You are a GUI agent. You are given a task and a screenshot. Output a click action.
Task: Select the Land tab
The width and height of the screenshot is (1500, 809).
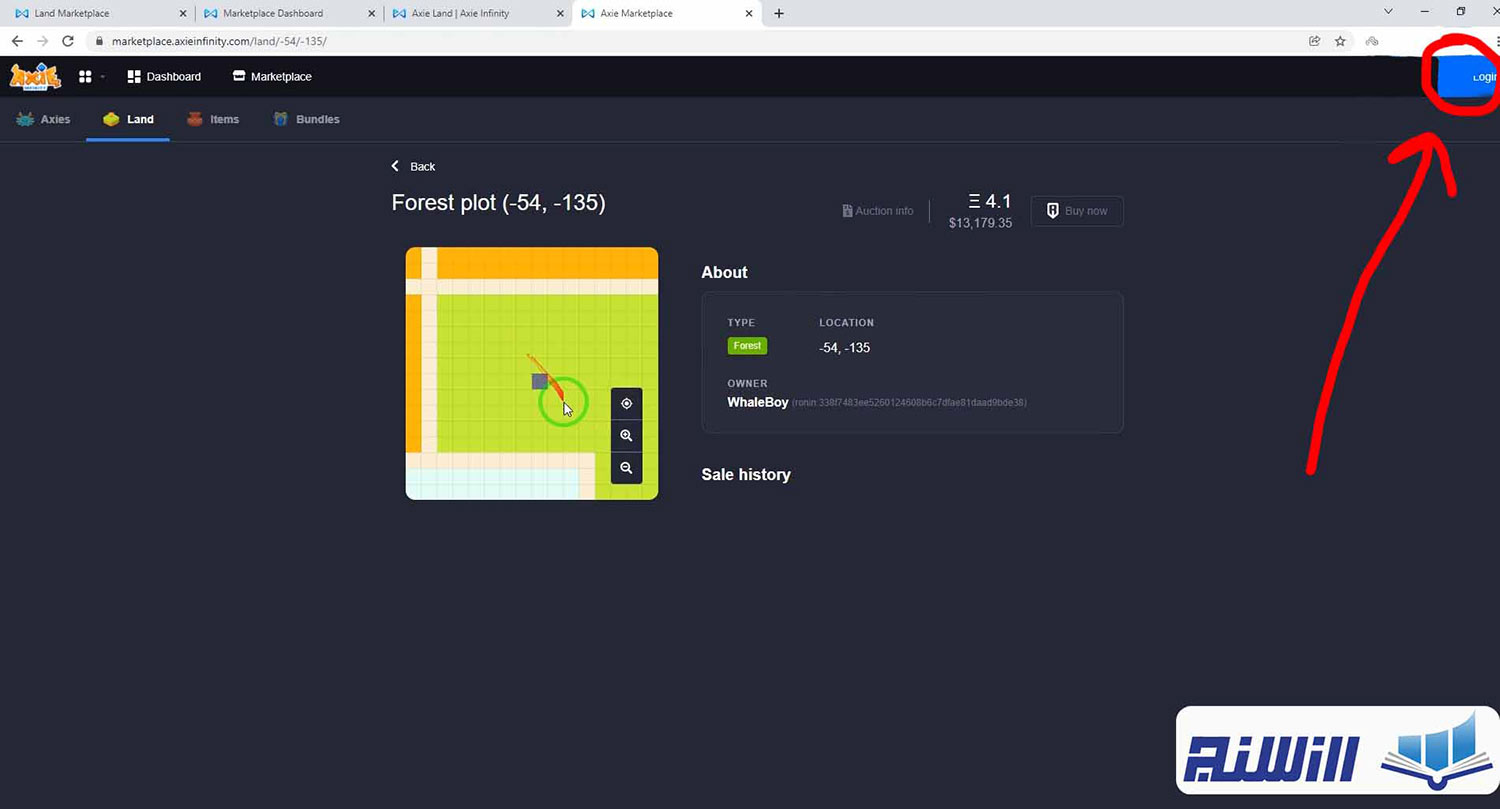[x=128, y=119]
